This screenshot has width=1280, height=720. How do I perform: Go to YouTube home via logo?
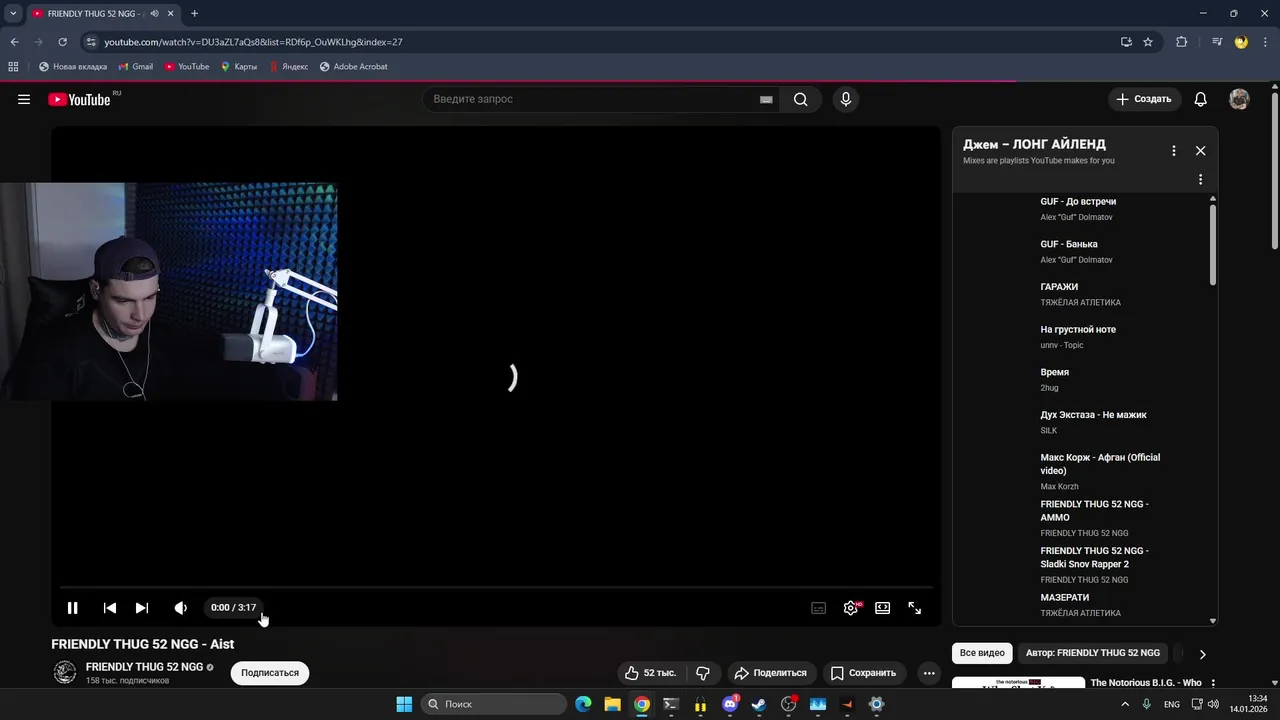80,99
